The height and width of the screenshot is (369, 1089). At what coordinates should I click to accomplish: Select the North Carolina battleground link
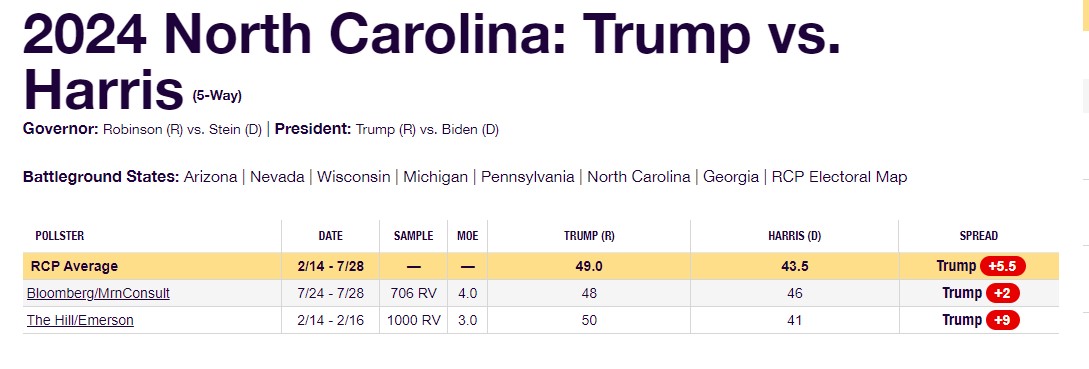[639, 177]
